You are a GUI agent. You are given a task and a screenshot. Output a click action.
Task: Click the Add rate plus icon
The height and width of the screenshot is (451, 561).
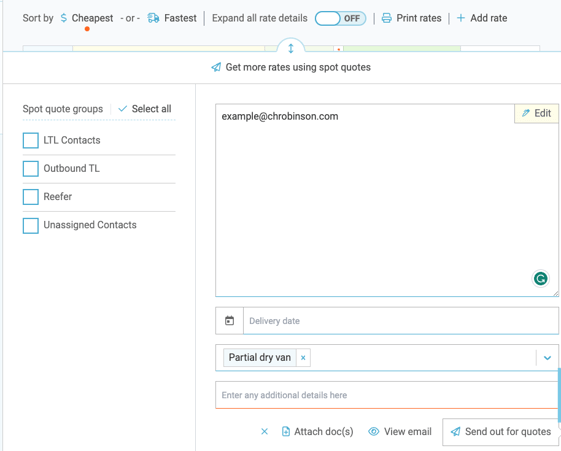point(461,18)
